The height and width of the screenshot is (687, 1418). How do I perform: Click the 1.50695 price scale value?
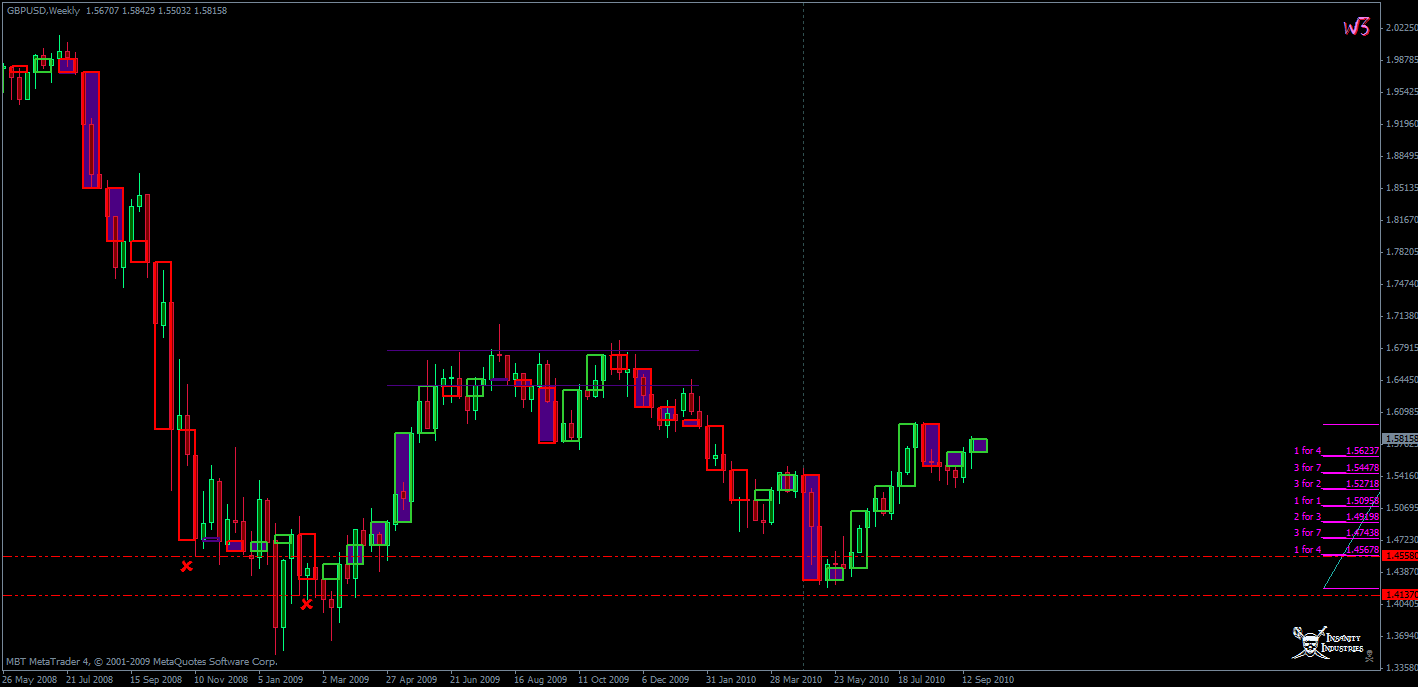coord(1401,507)
